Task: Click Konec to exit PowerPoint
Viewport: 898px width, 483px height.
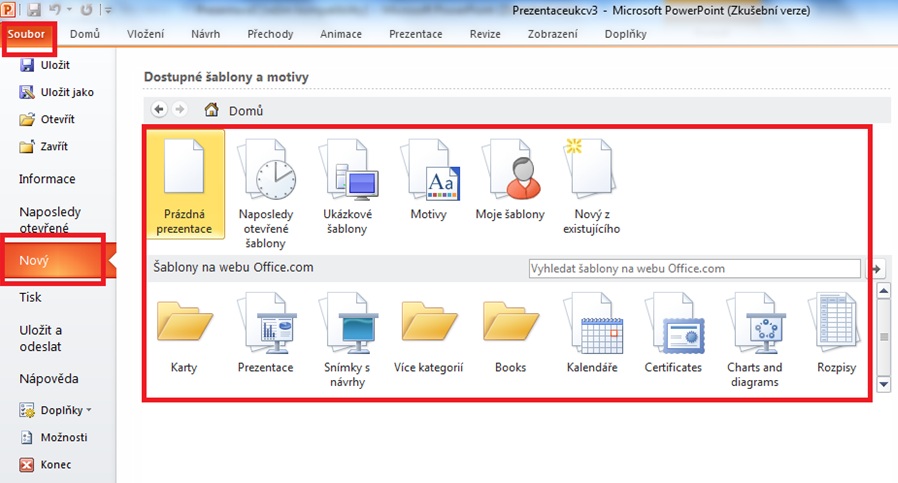Action: click(x=45, y=465)
